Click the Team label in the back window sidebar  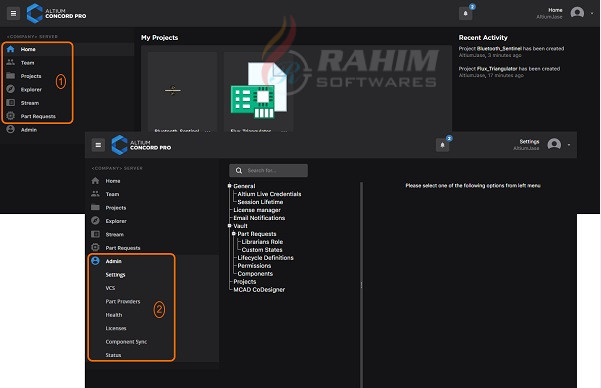click(27, 62)
